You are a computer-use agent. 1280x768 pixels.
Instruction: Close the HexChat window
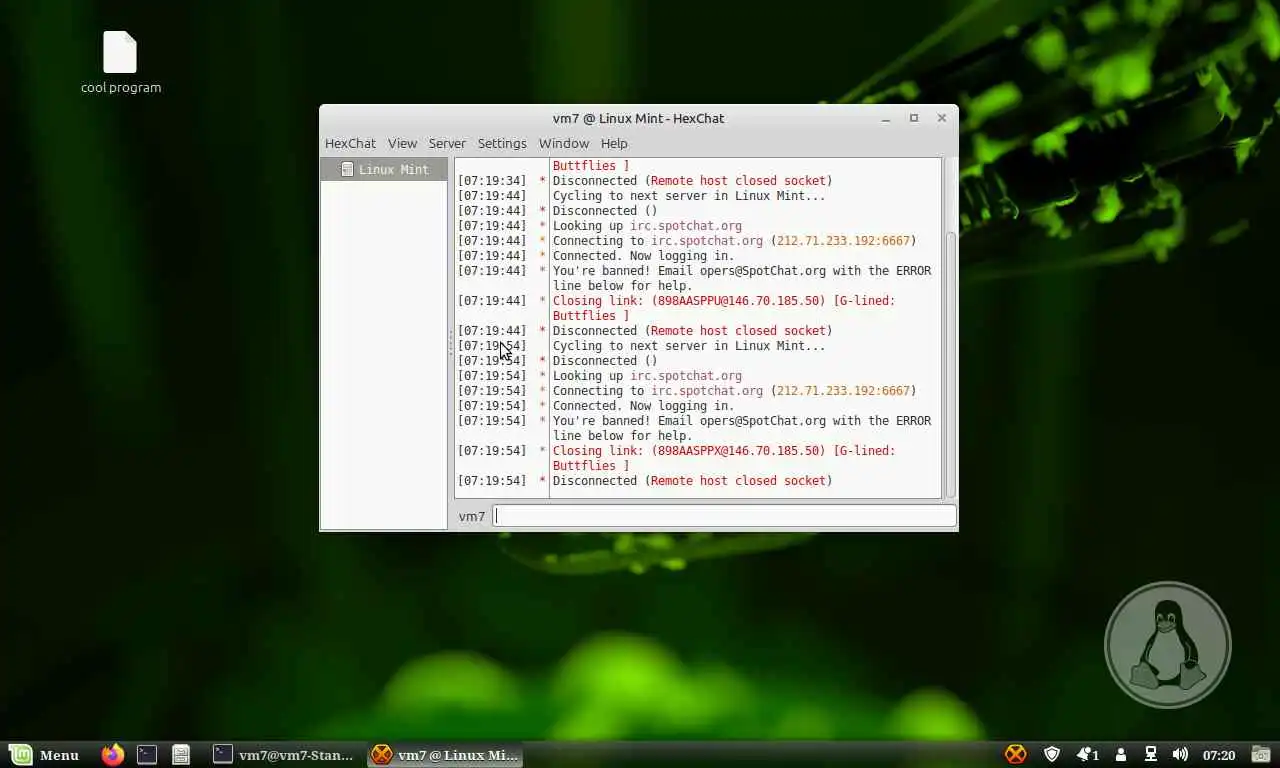(x=941, y=118)
